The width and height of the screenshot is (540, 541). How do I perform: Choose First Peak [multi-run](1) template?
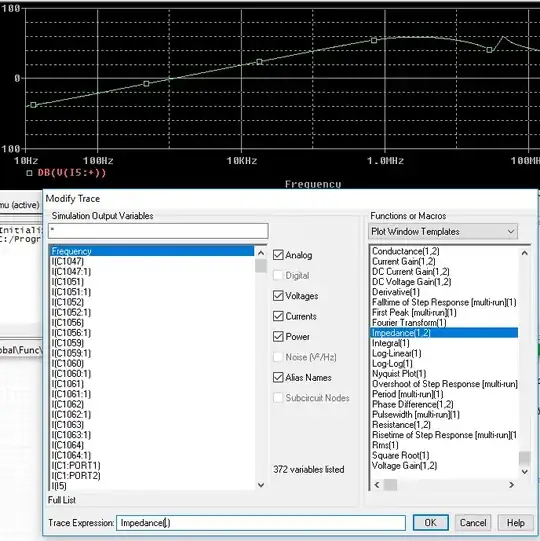[414, 312]
